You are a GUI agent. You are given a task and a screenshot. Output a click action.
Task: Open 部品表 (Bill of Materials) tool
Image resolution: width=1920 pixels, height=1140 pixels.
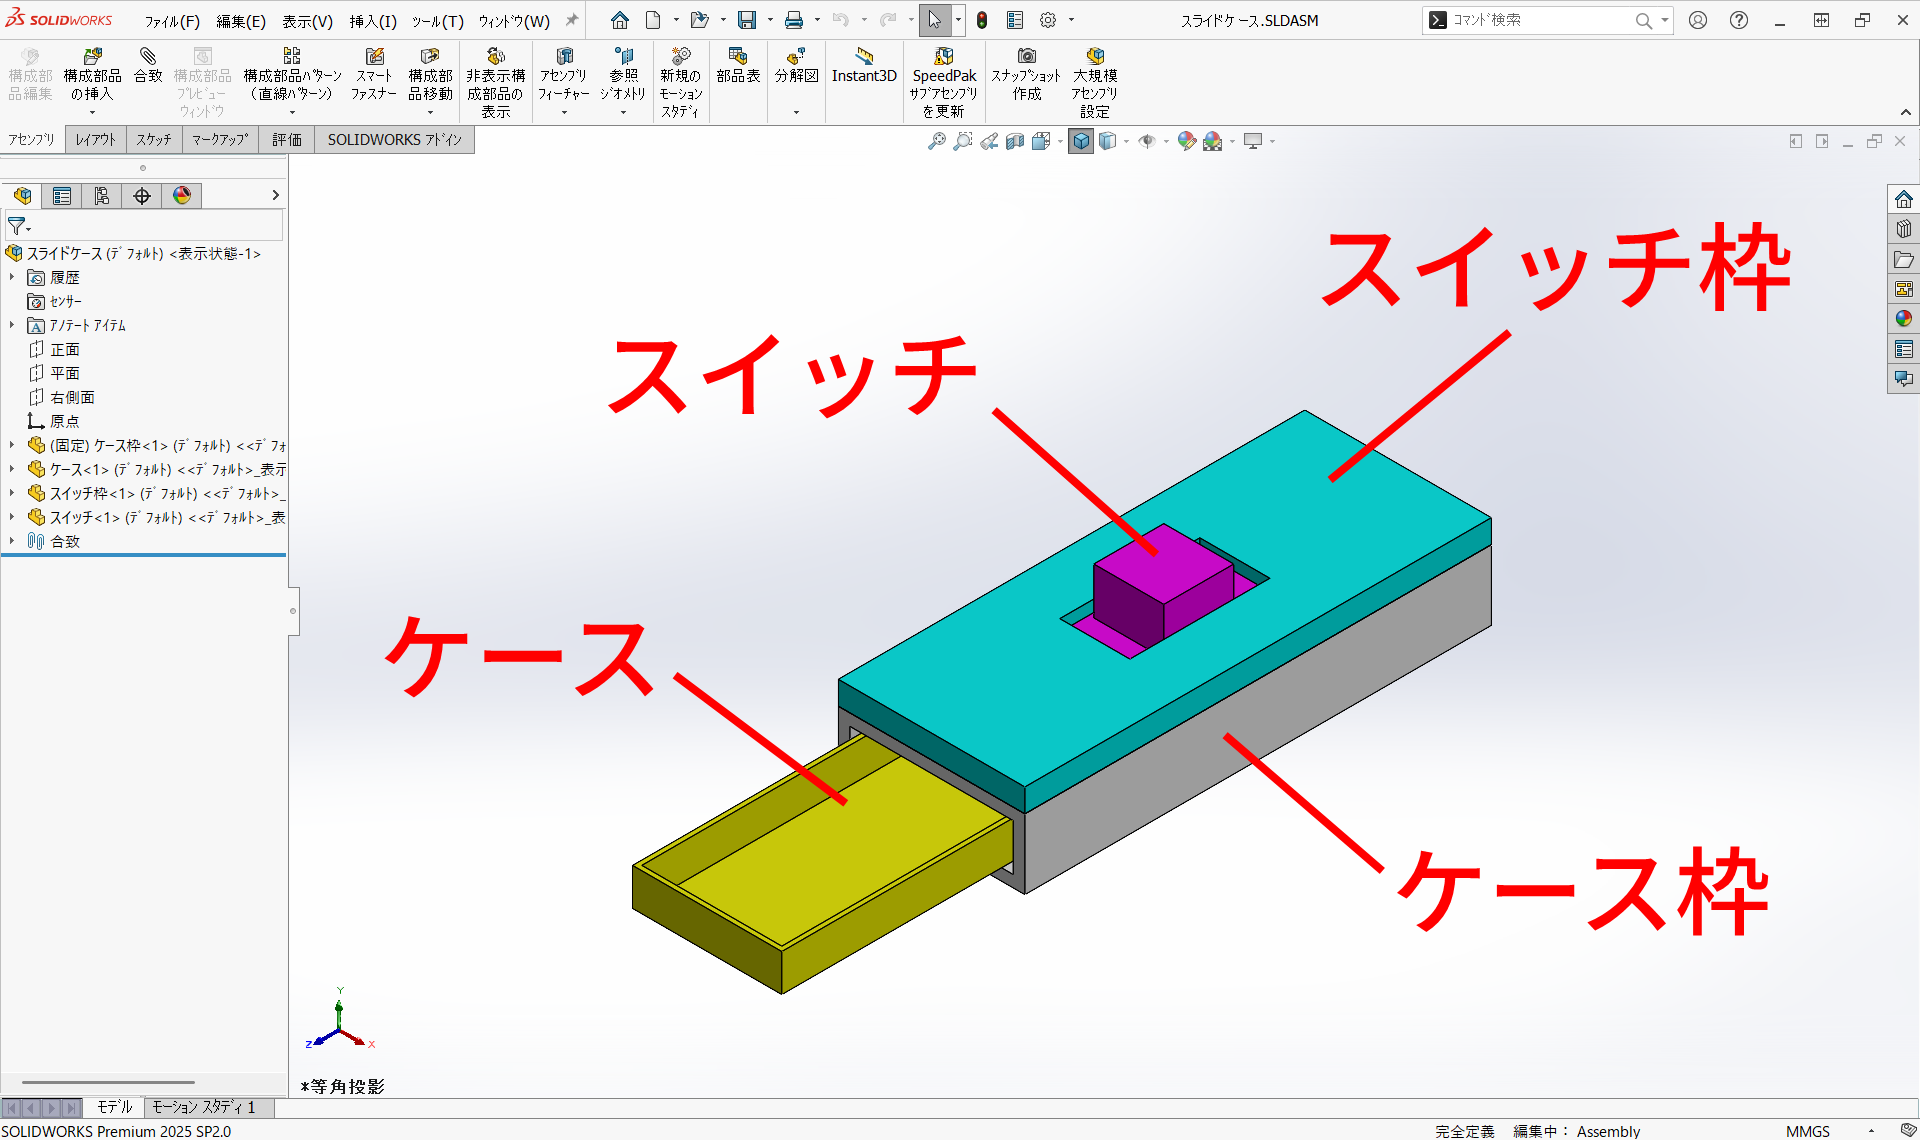tap(738, 66)
